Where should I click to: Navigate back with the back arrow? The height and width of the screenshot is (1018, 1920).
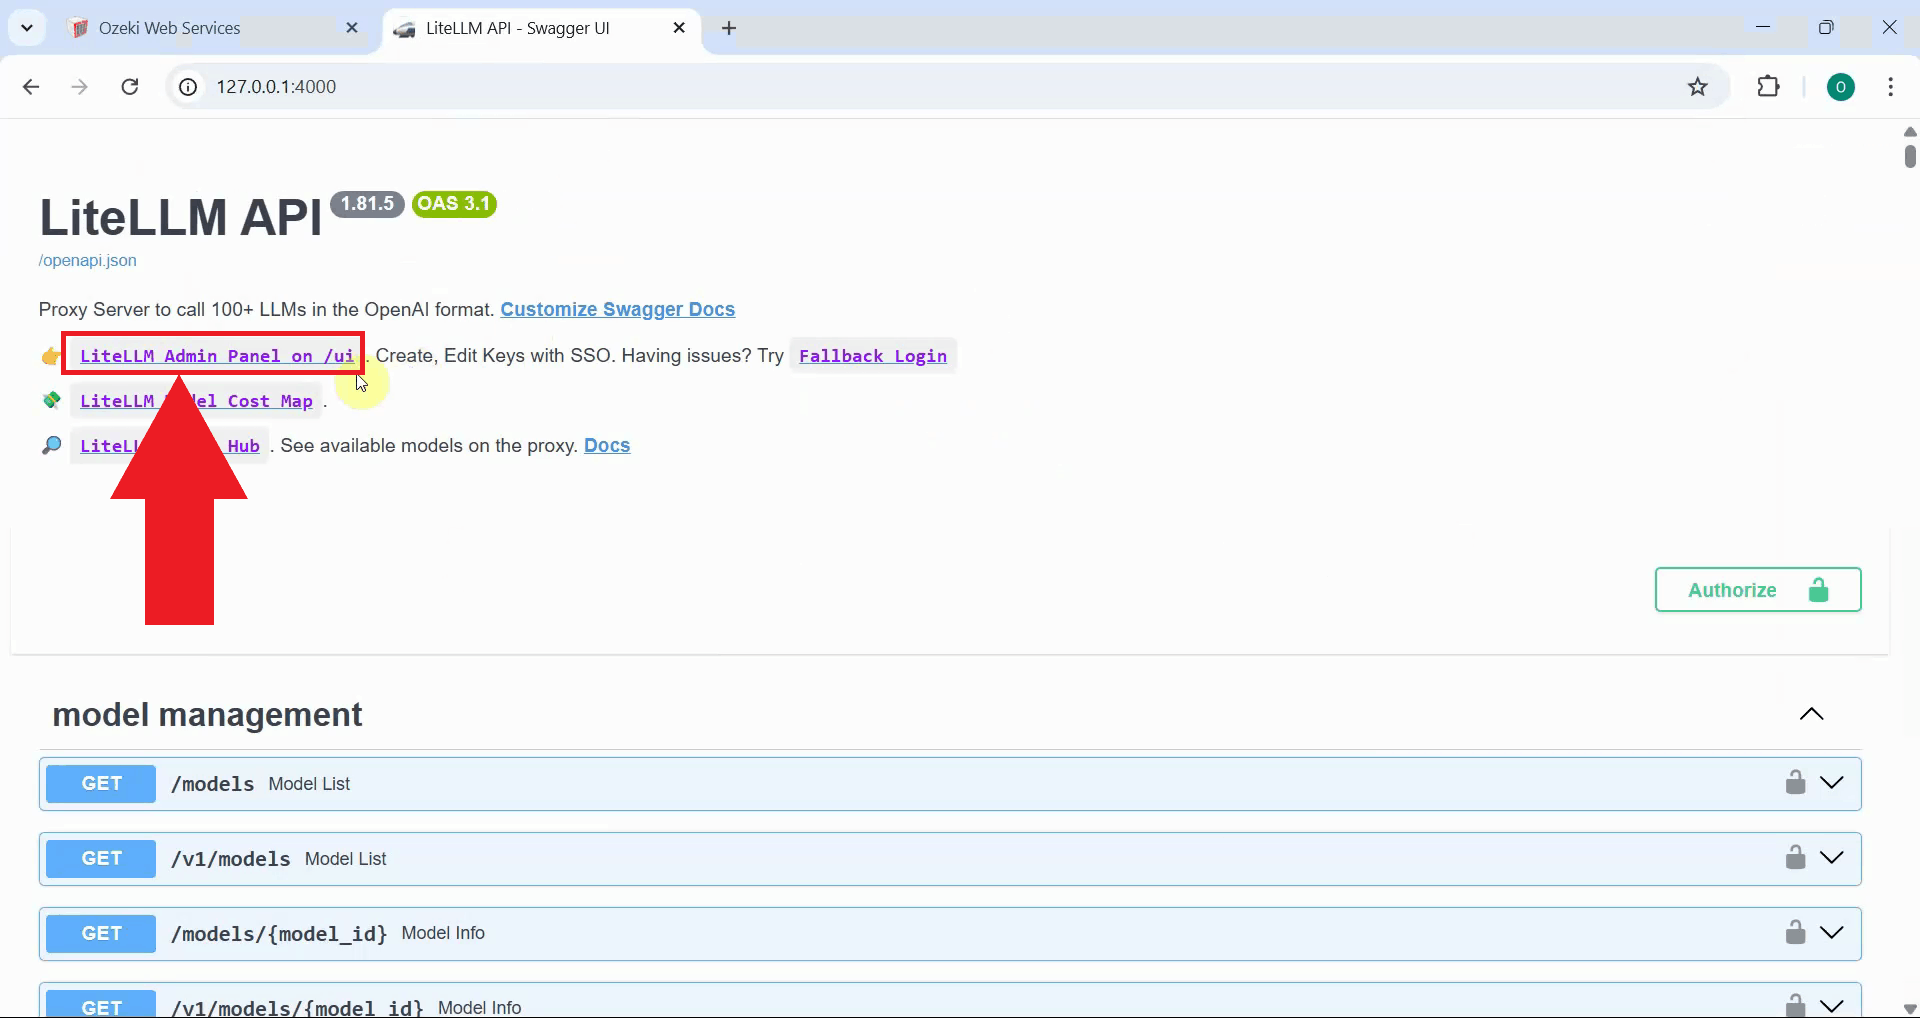(x=31, y=87)
